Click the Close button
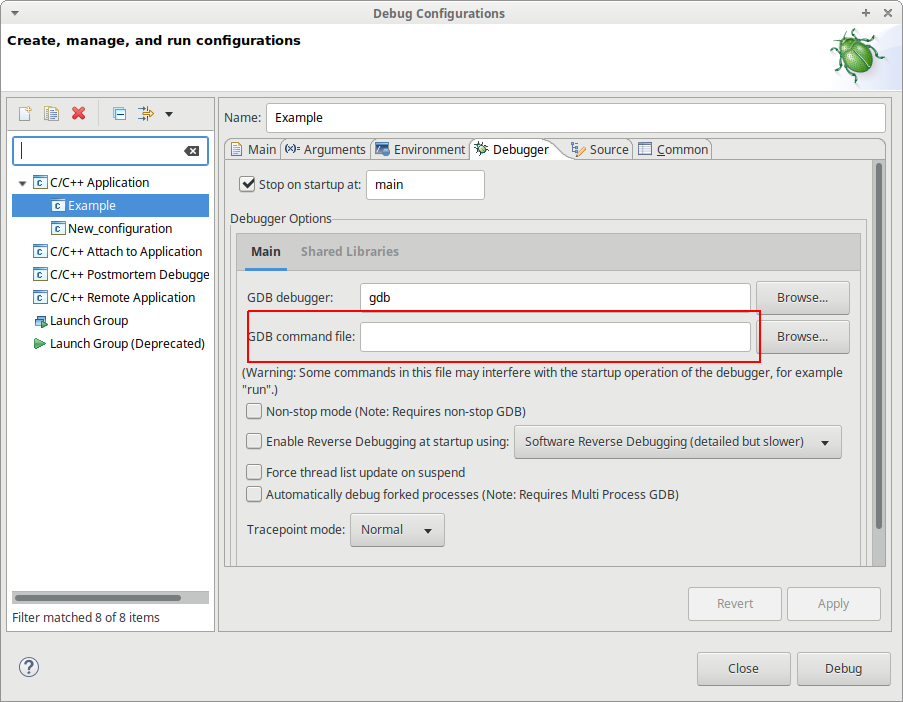 [743, 669]
